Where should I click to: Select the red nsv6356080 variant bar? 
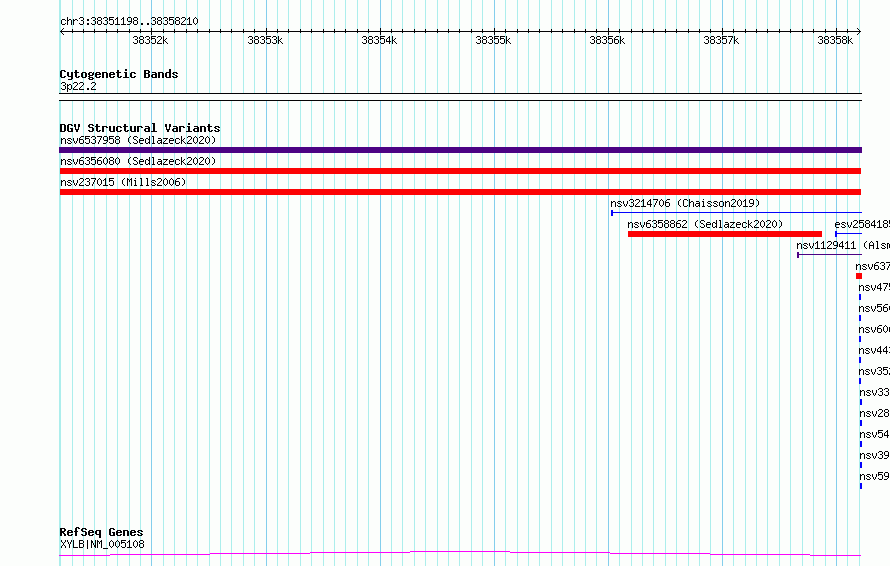(x=460, y=171)
